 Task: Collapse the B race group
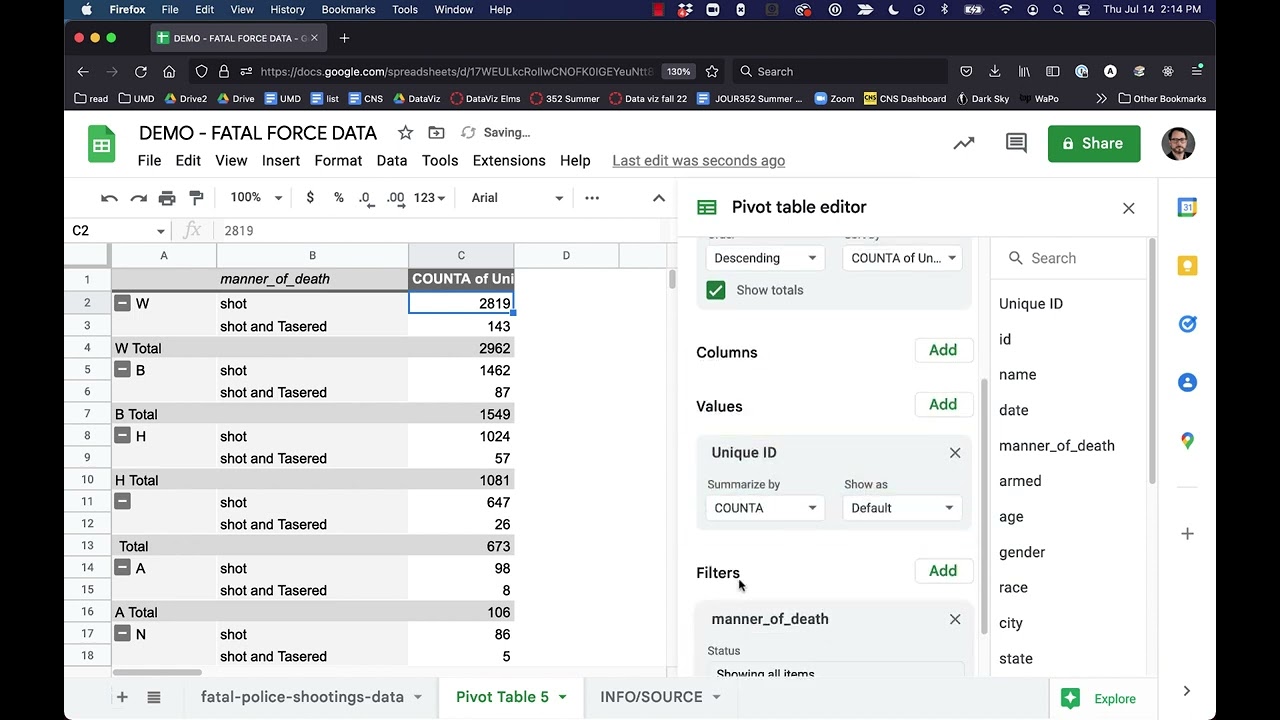(122, 370)
